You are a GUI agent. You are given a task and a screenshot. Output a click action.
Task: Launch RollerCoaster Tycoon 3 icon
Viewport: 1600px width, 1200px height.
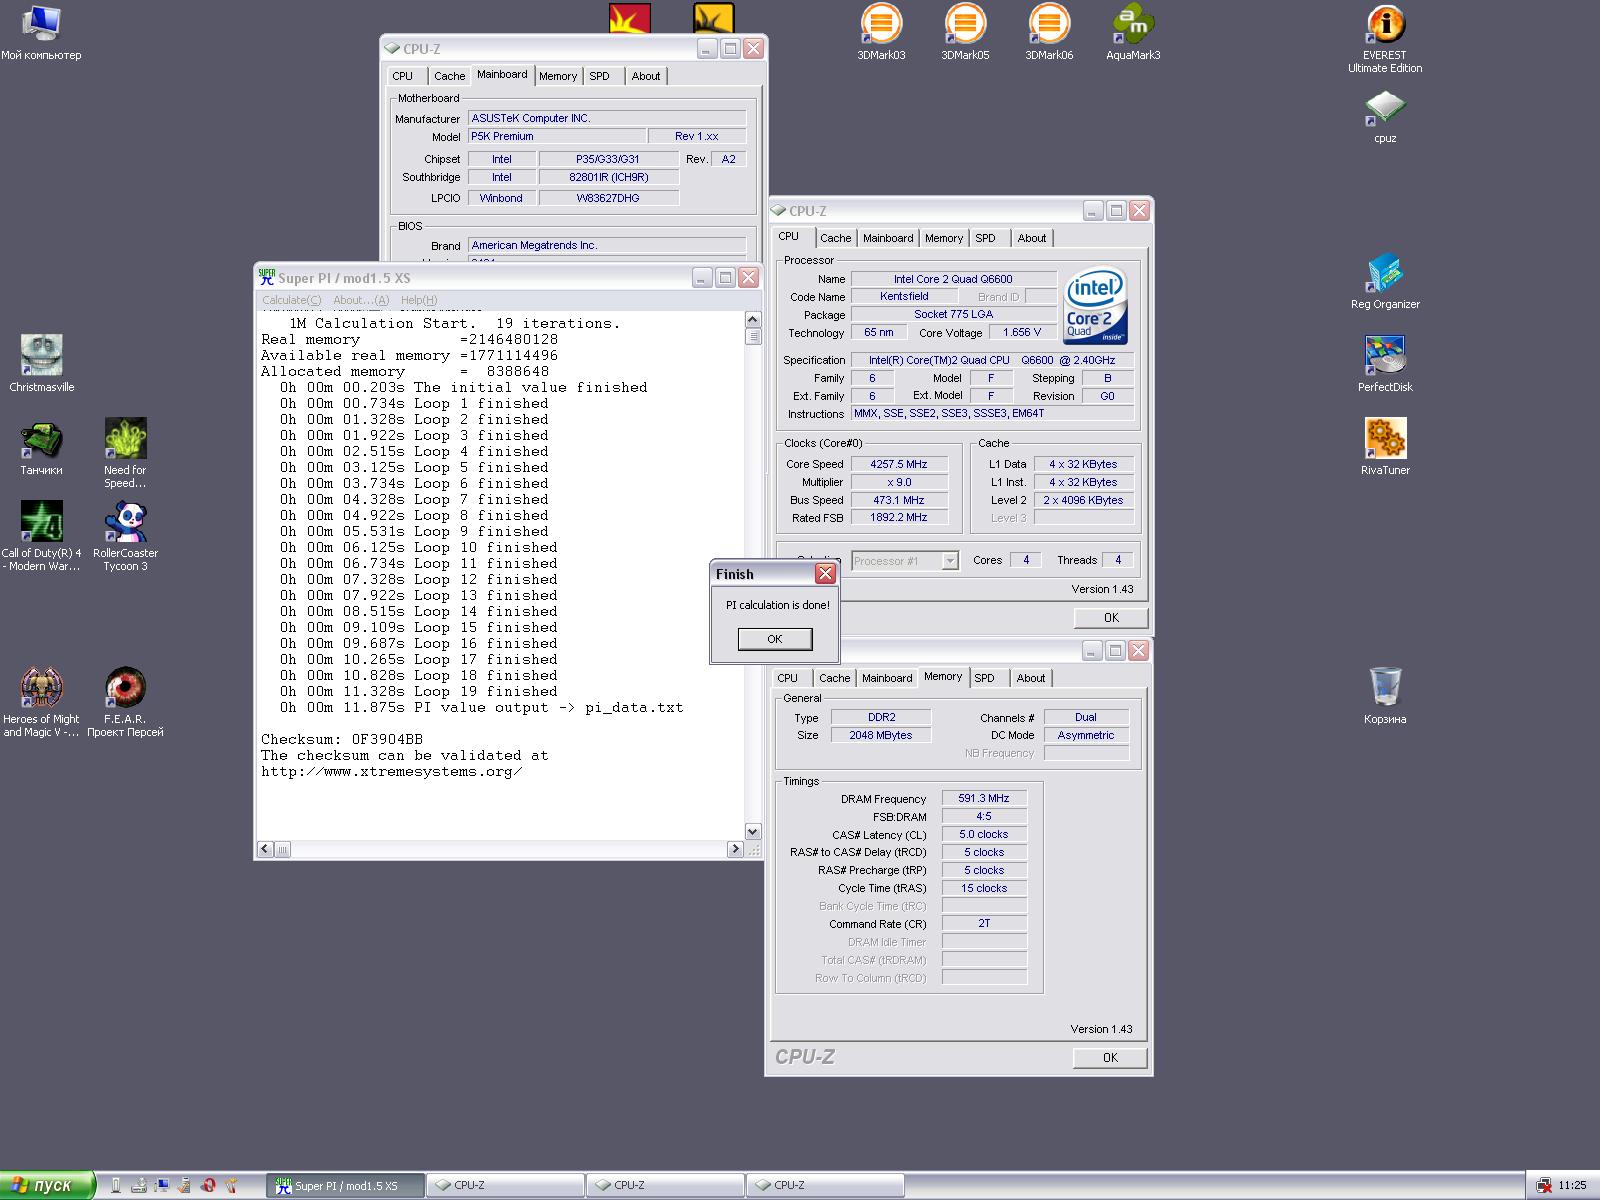[x=125, y=536]
